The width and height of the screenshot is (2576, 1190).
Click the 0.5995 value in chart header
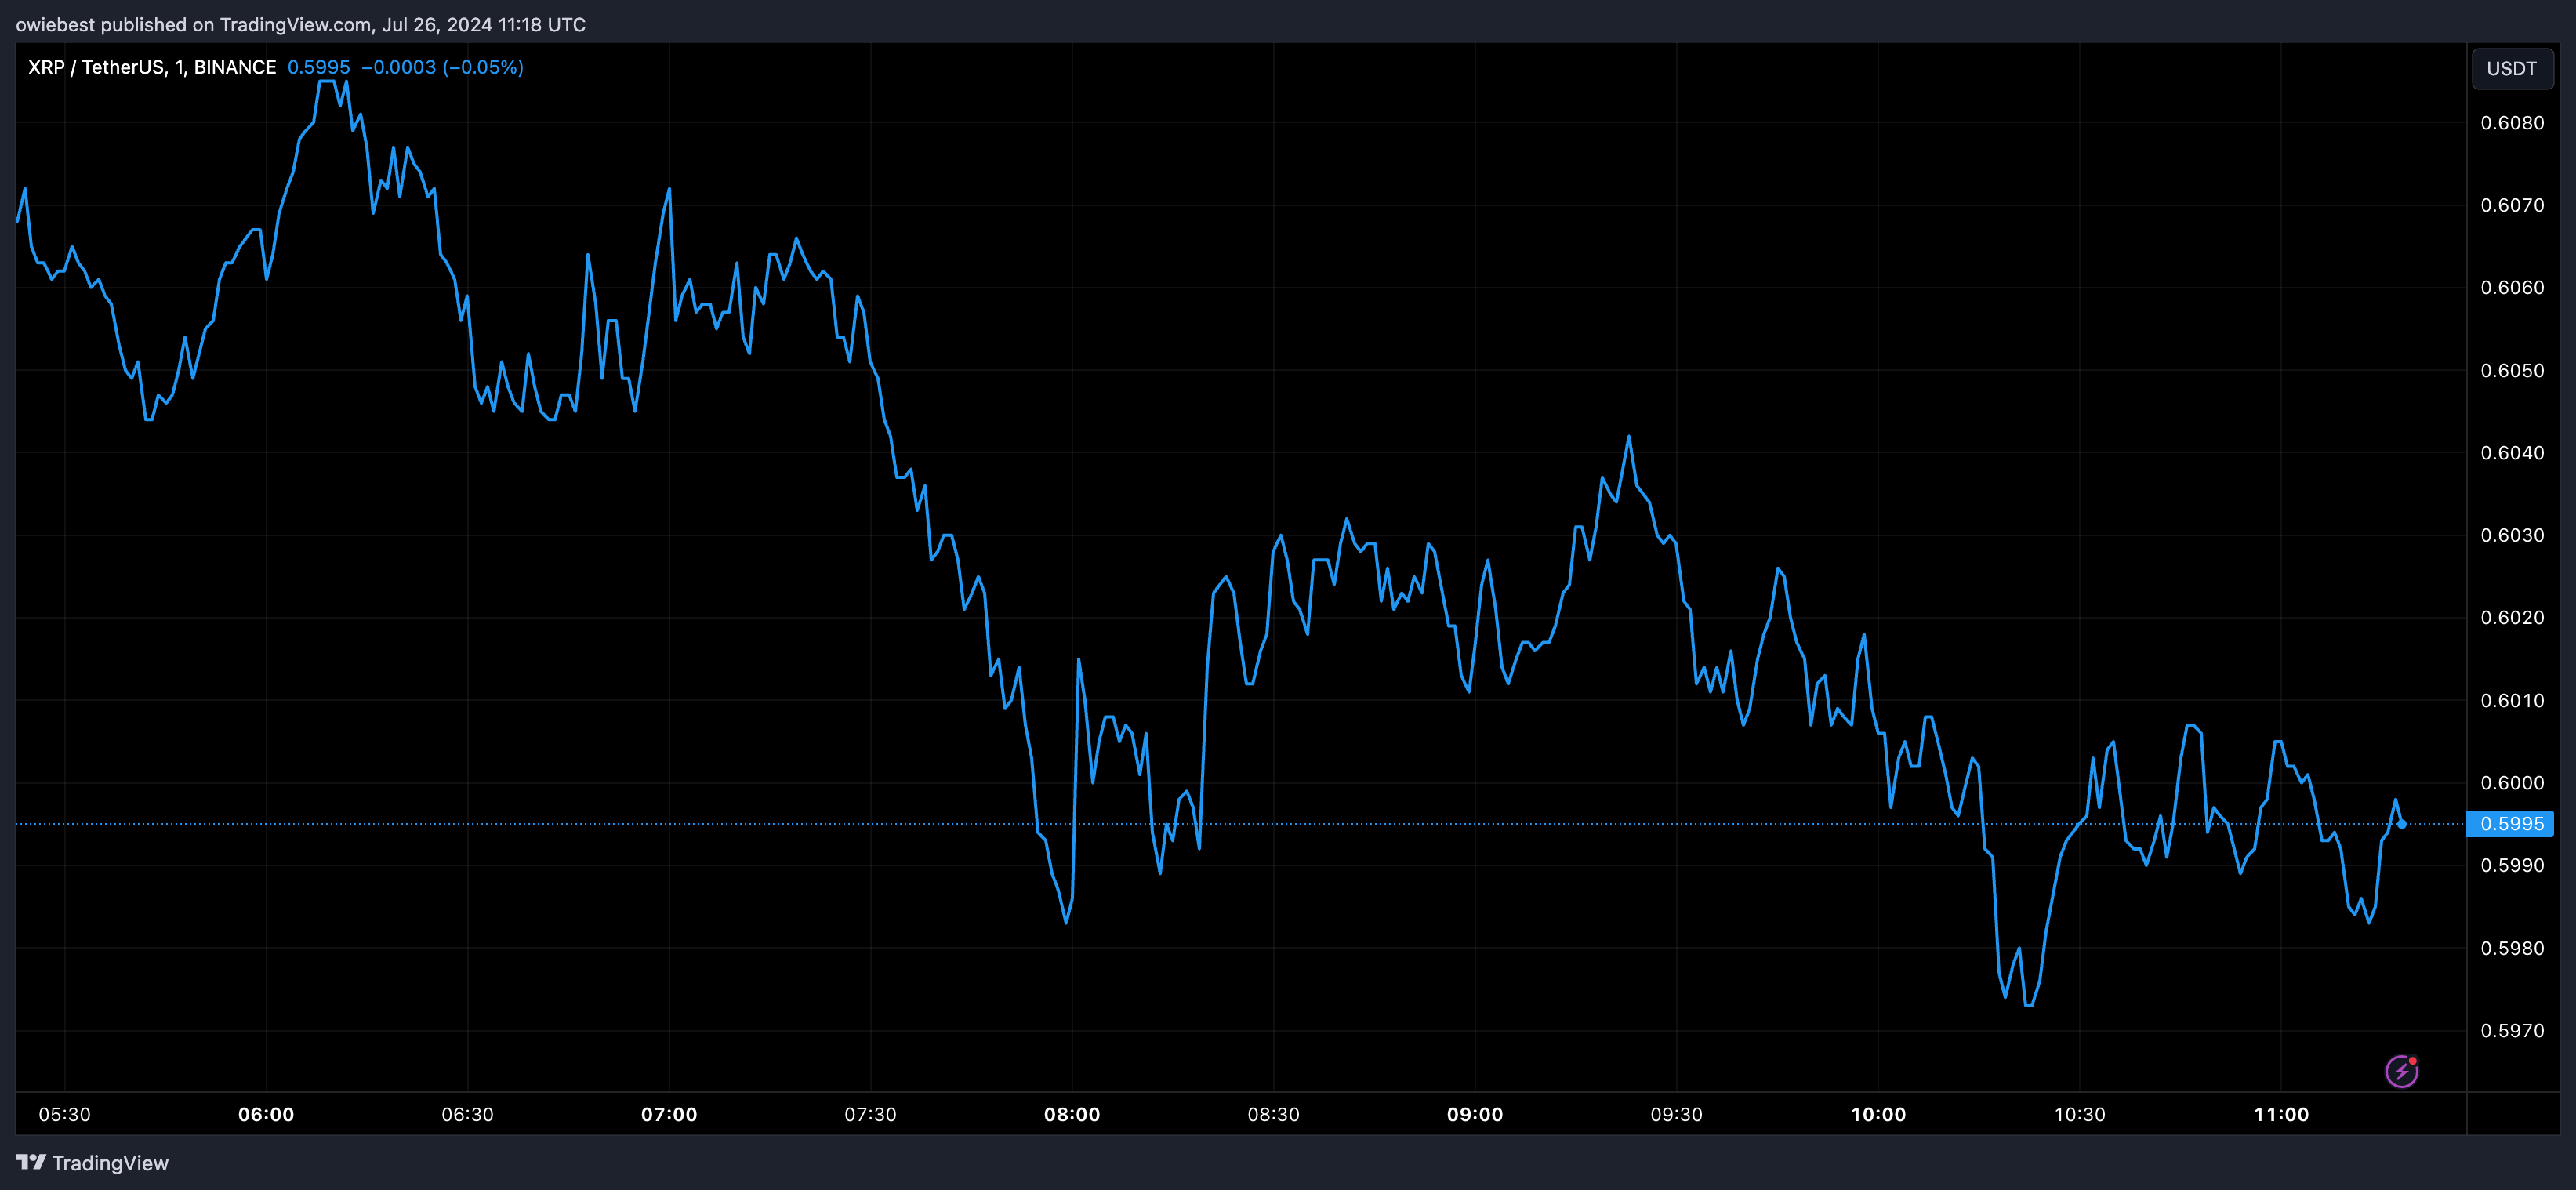pos(318,67)
